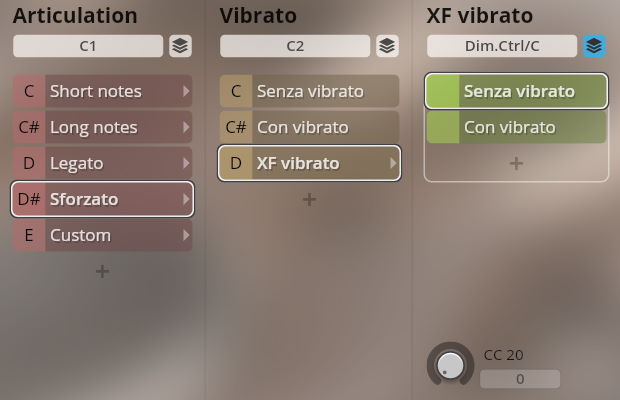Click the C2 key range field

(295, 46)
